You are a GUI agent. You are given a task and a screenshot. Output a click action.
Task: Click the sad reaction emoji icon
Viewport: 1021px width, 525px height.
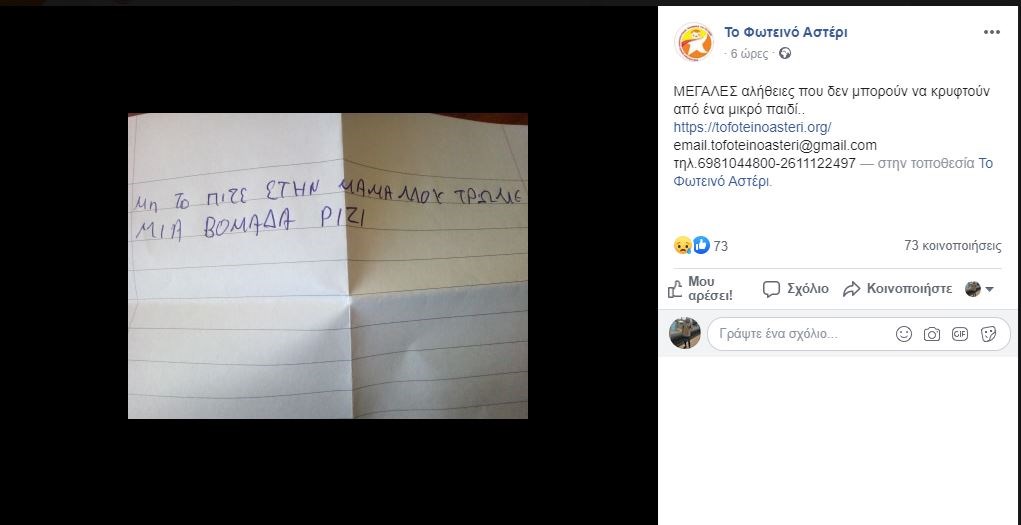point(682,246)
